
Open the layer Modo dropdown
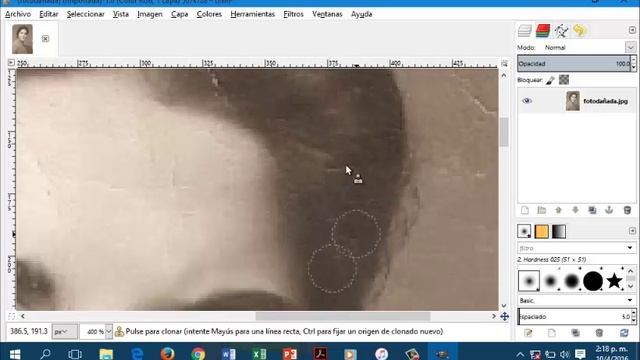pos(630,47)
